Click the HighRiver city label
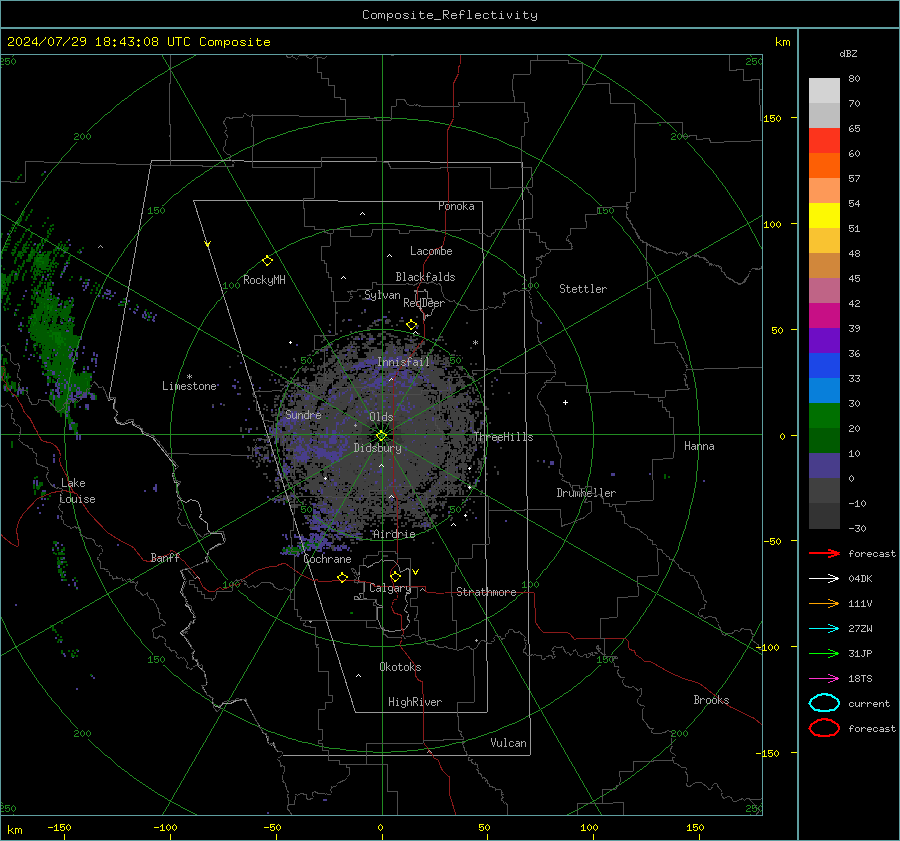900x841 pixels. (x=415, y=702)
